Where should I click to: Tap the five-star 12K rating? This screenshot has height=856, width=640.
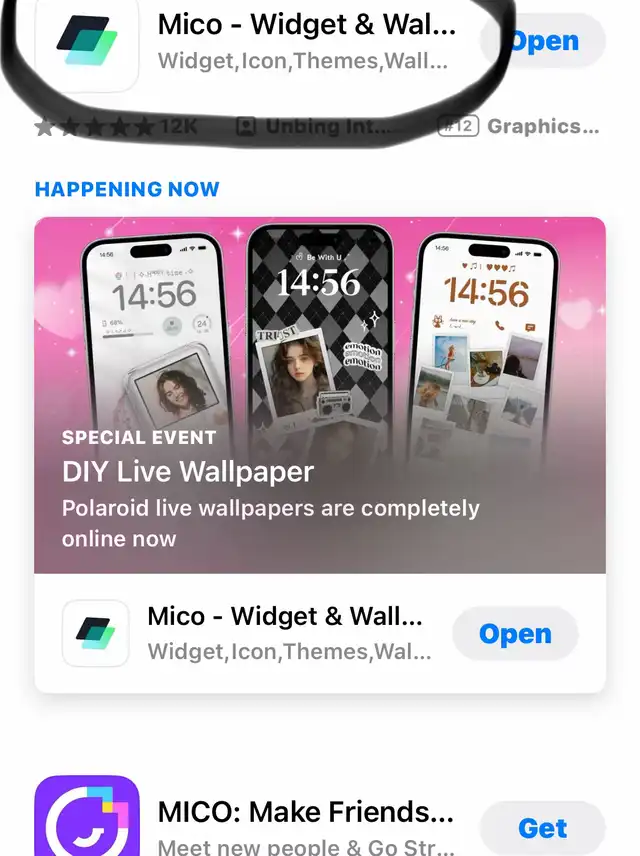pyautogui.click(x=115, y=127)
